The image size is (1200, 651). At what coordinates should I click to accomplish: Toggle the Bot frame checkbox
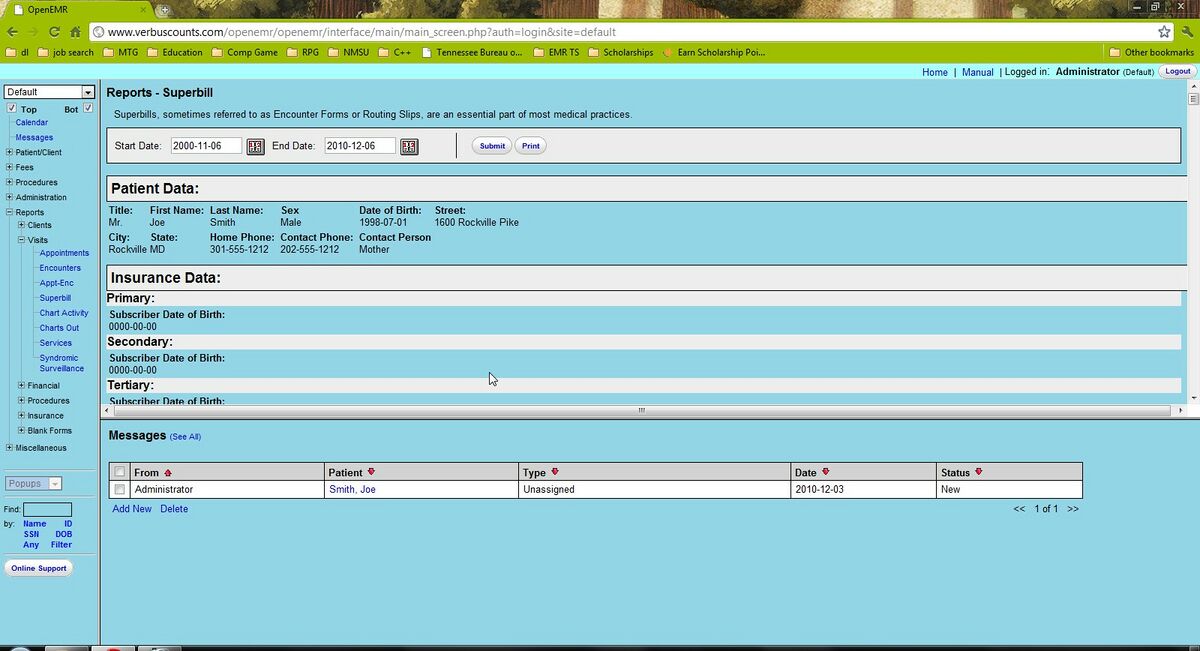(88, 108)
